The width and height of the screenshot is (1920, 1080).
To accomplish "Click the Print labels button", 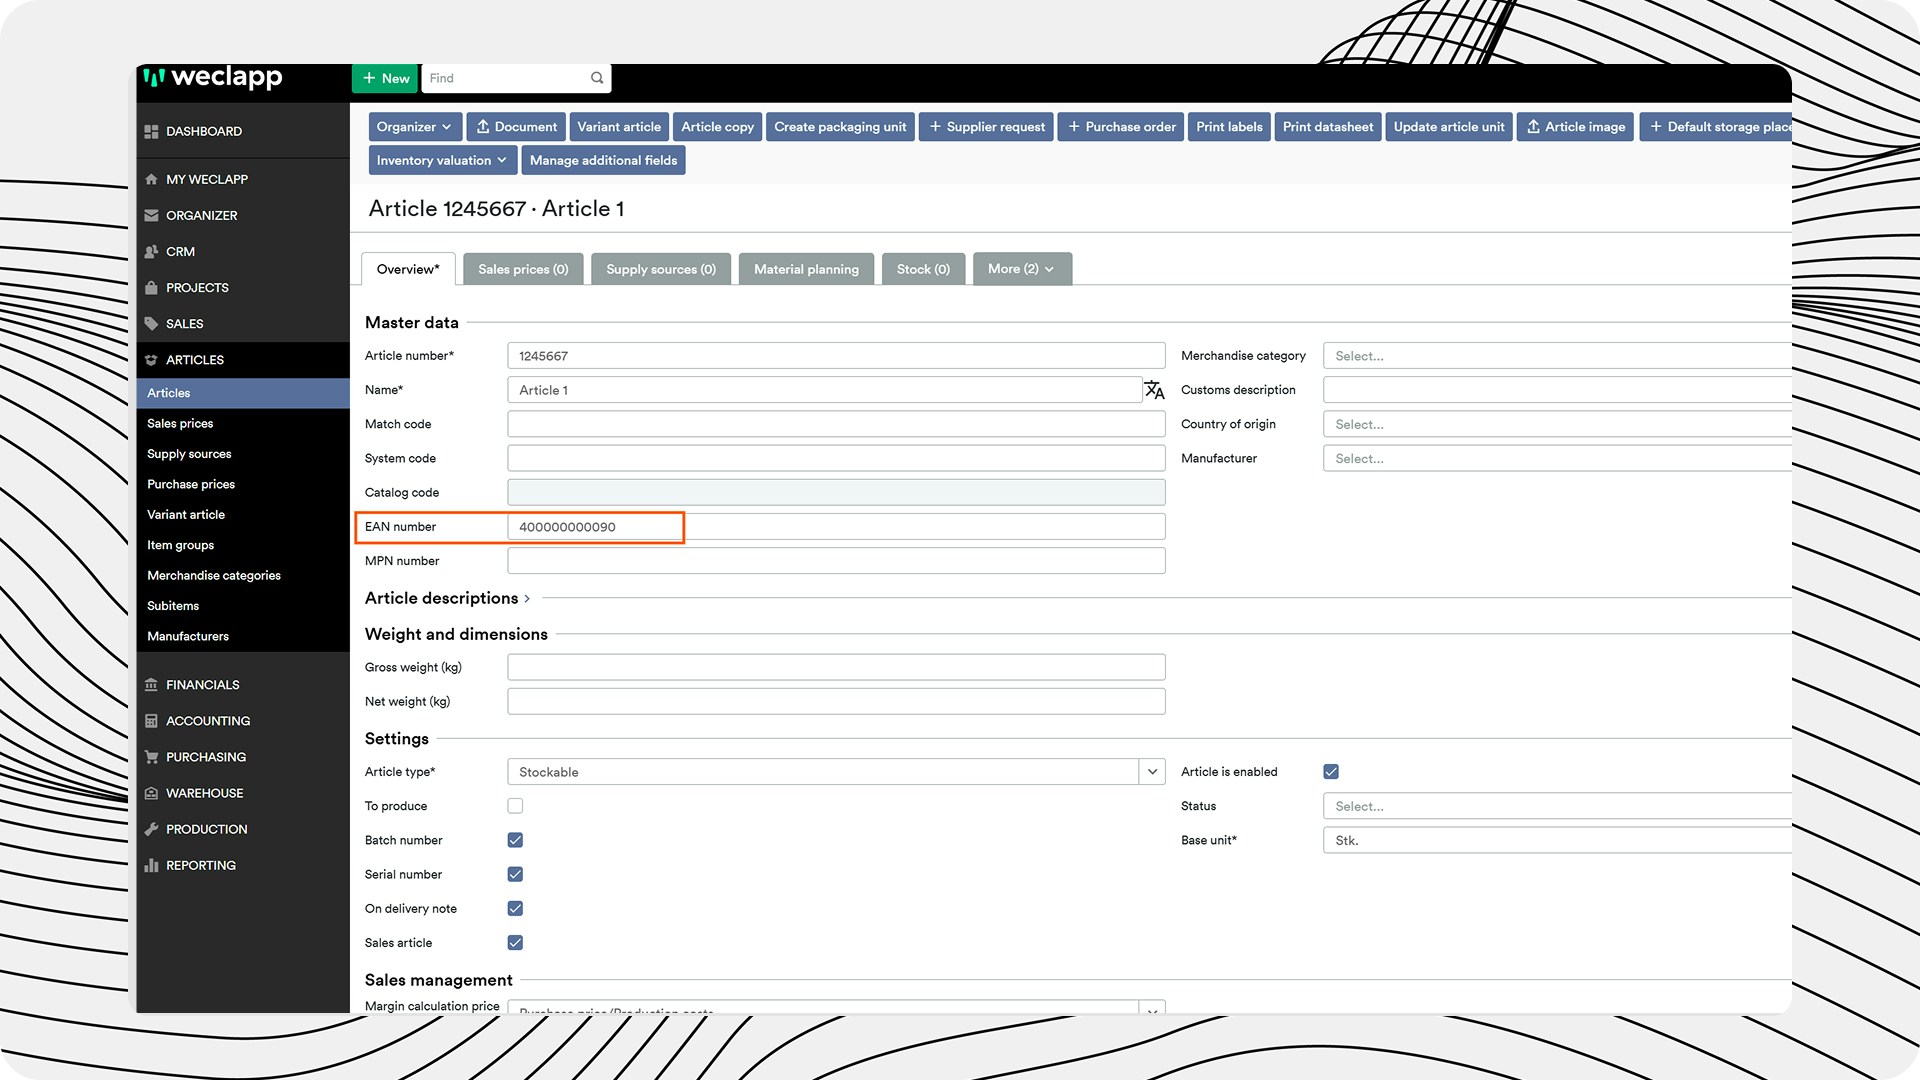I will click(1229, 127).
